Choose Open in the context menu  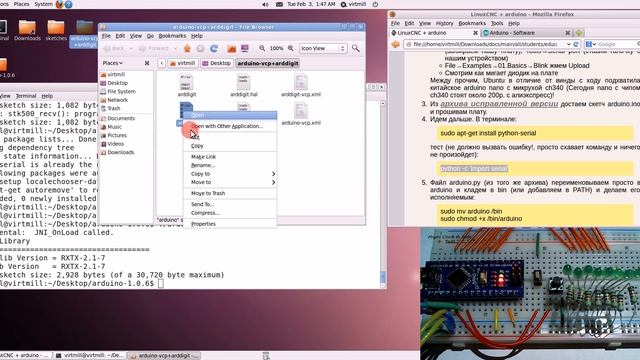[x=230, y=115]
